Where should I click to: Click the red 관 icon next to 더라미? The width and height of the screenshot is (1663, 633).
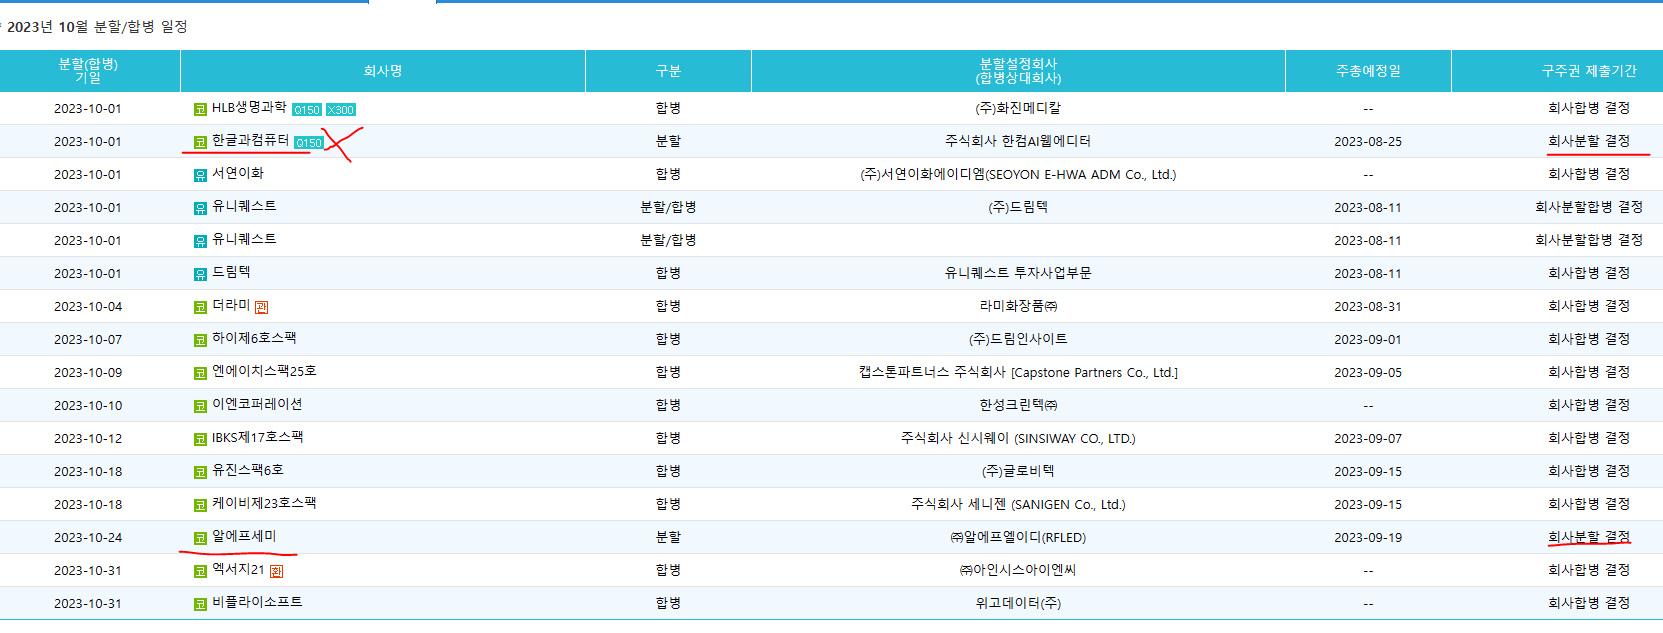click(x=261, y=307)
